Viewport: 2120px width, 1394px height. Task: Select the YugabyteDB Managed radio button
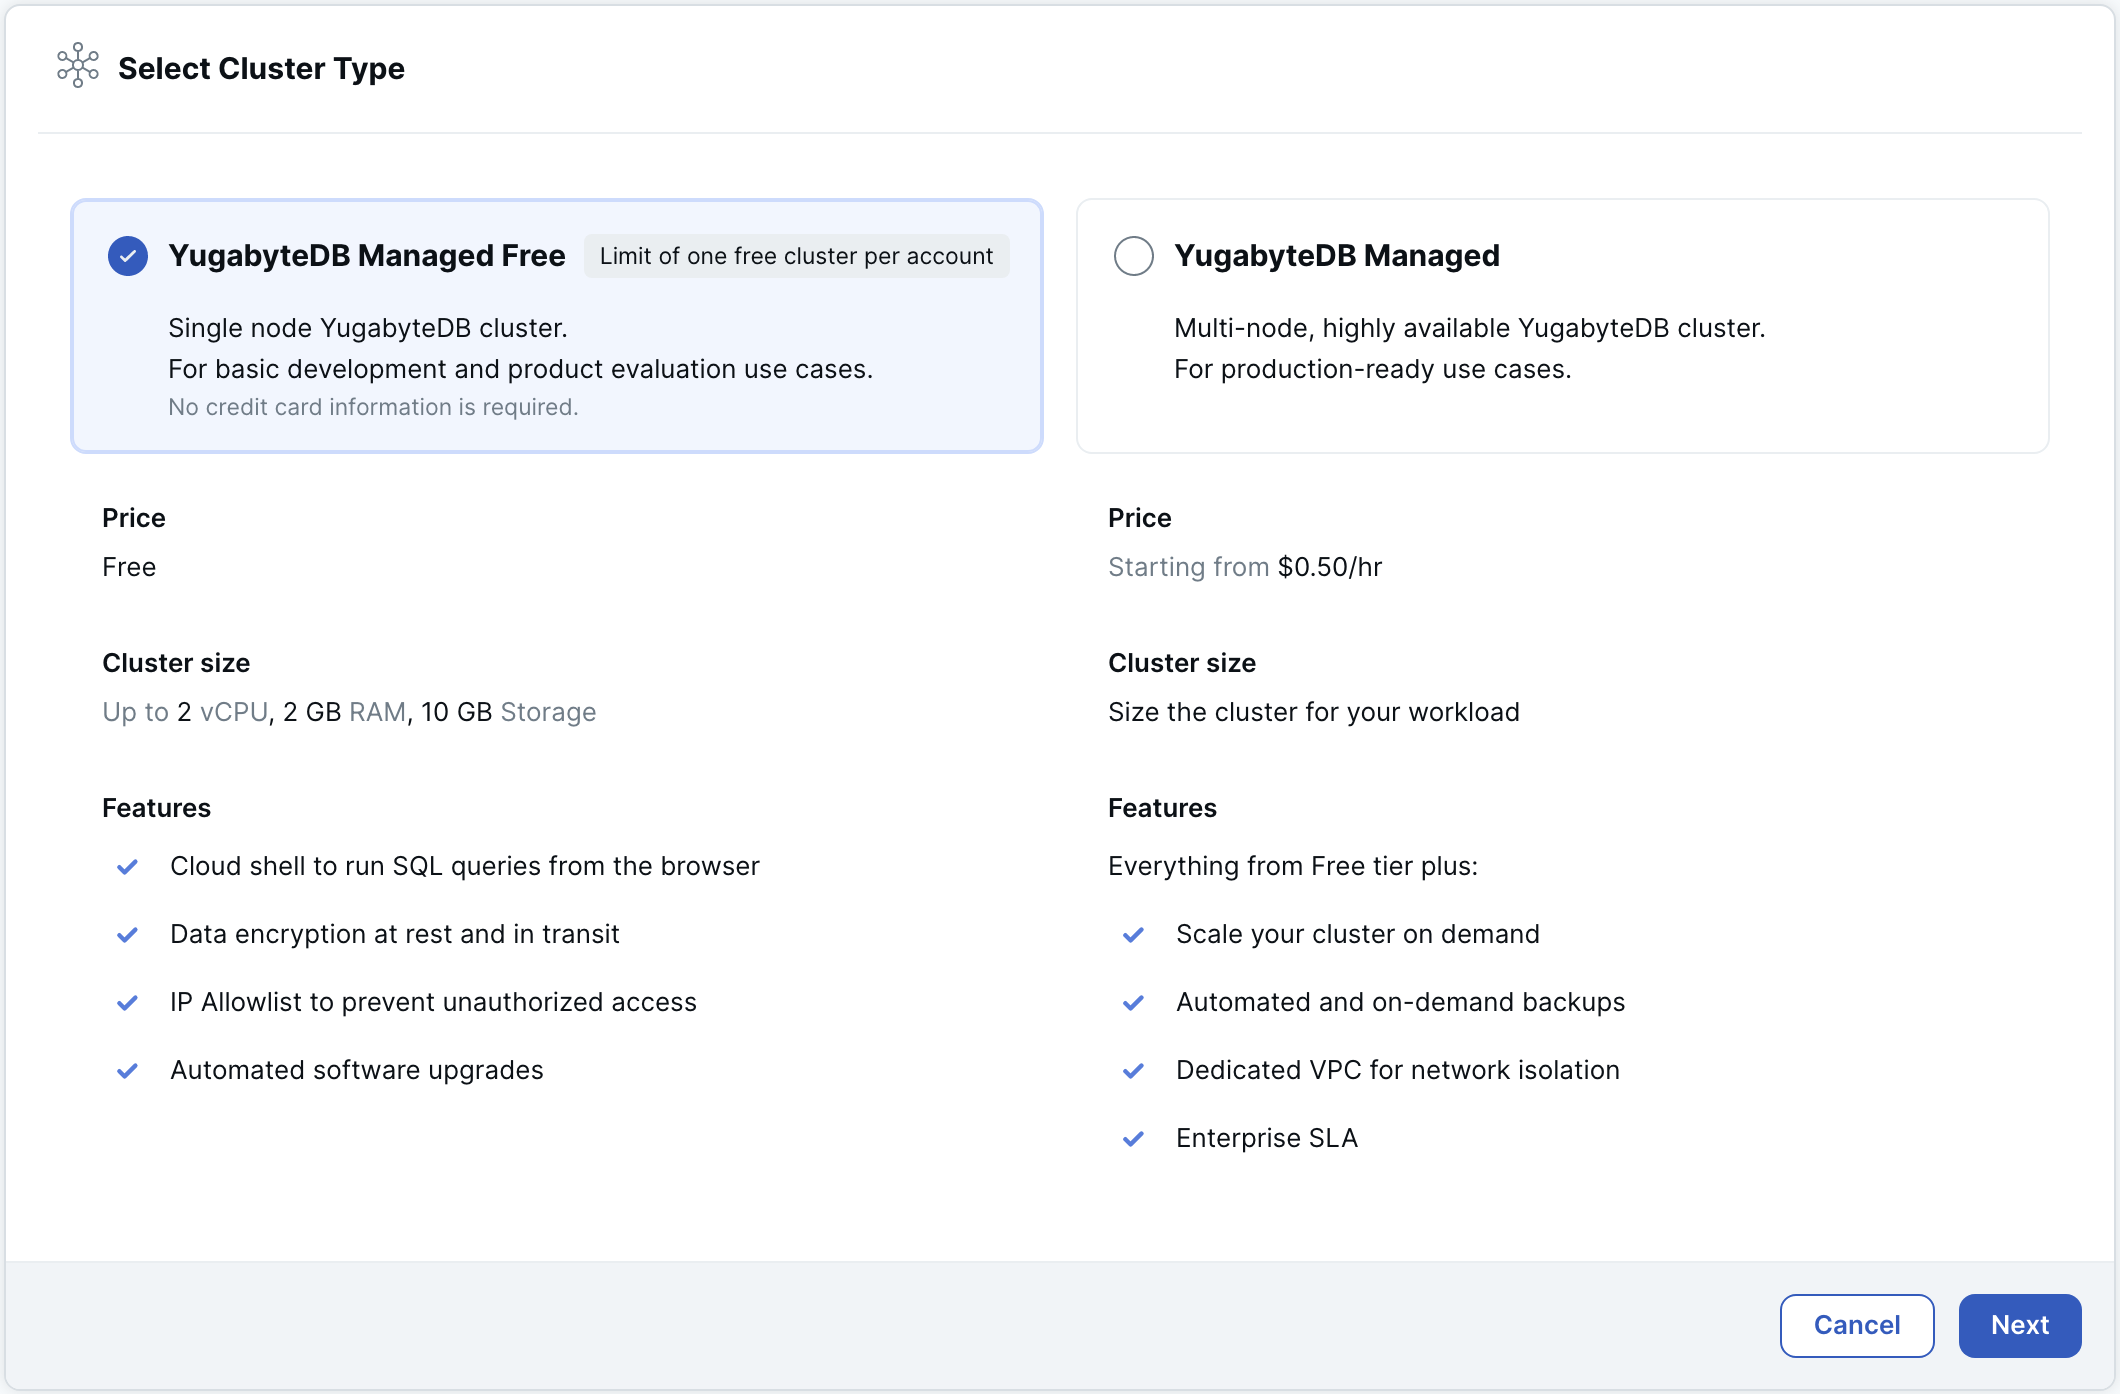[x=1134, y=255]
